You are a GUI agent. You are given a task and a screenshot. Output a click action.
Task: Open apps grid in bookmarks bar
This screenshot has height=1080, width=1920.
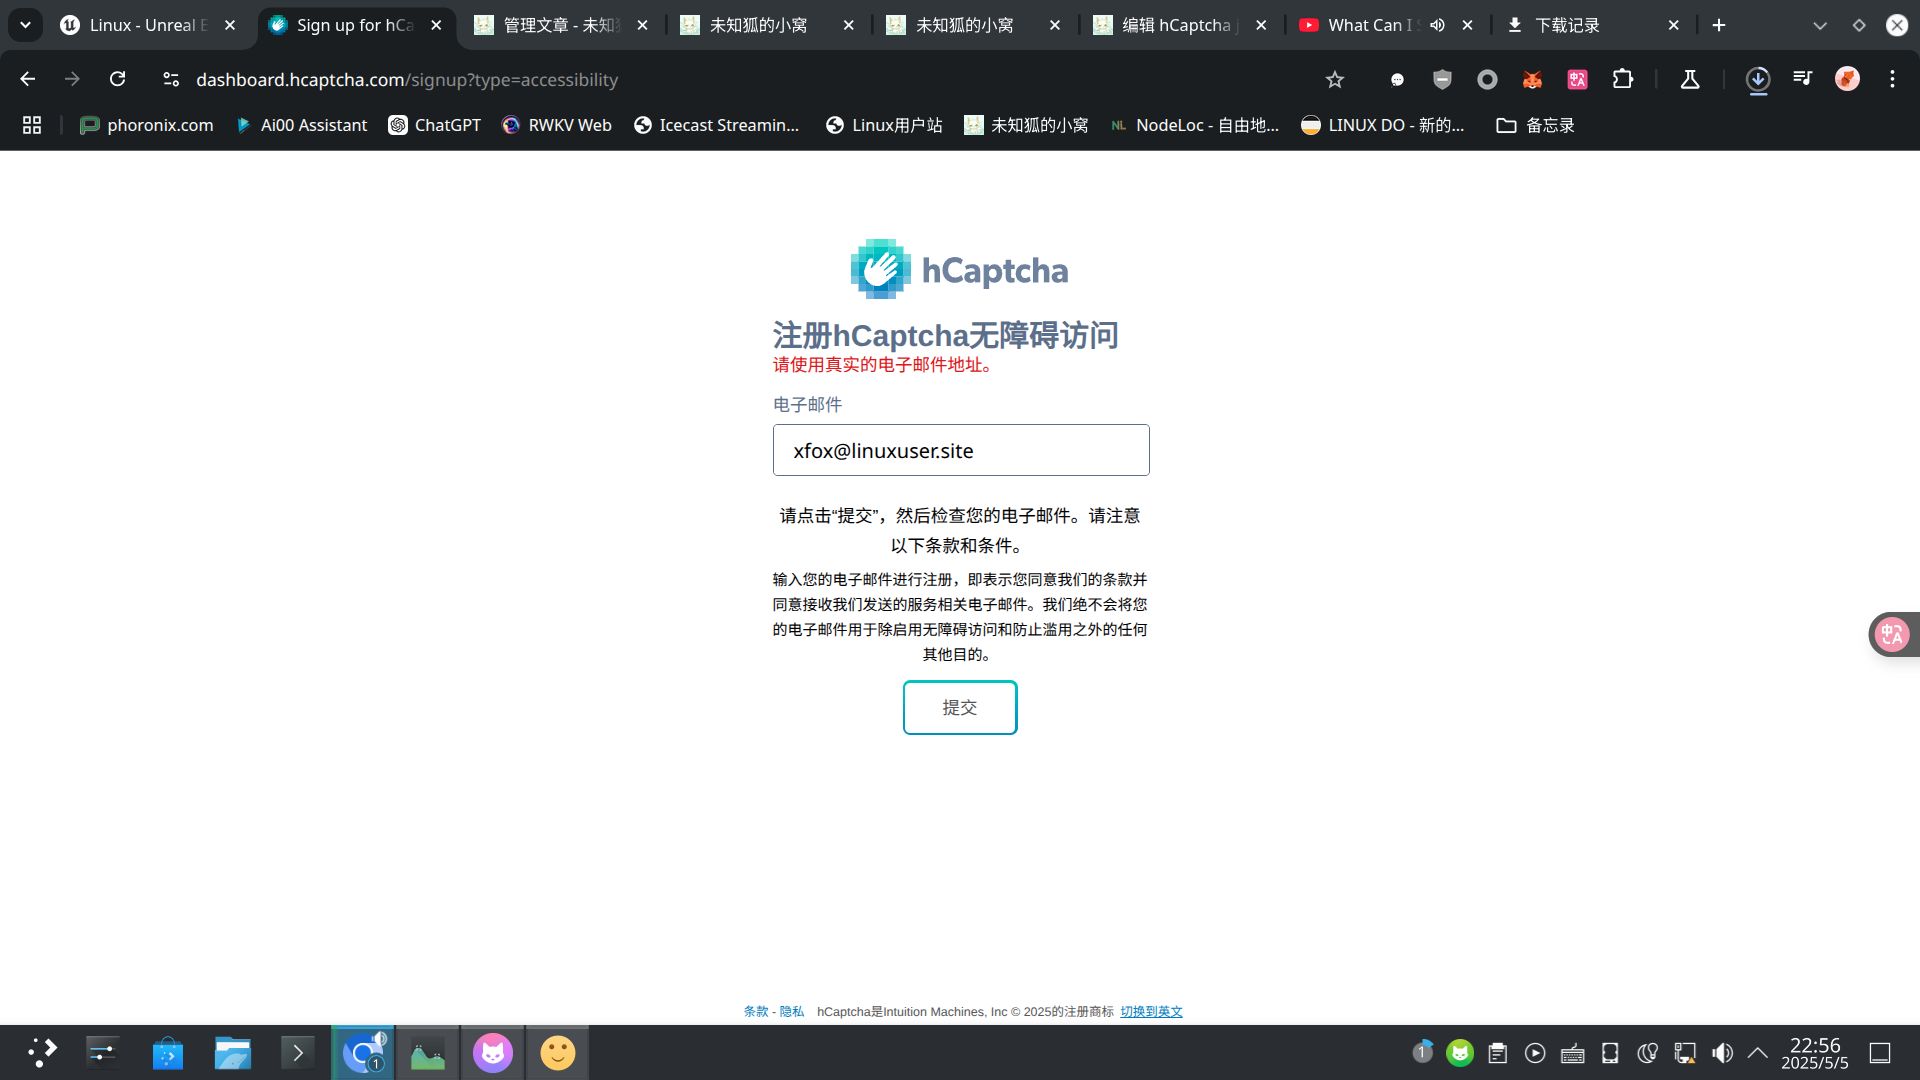pos(32,125)
